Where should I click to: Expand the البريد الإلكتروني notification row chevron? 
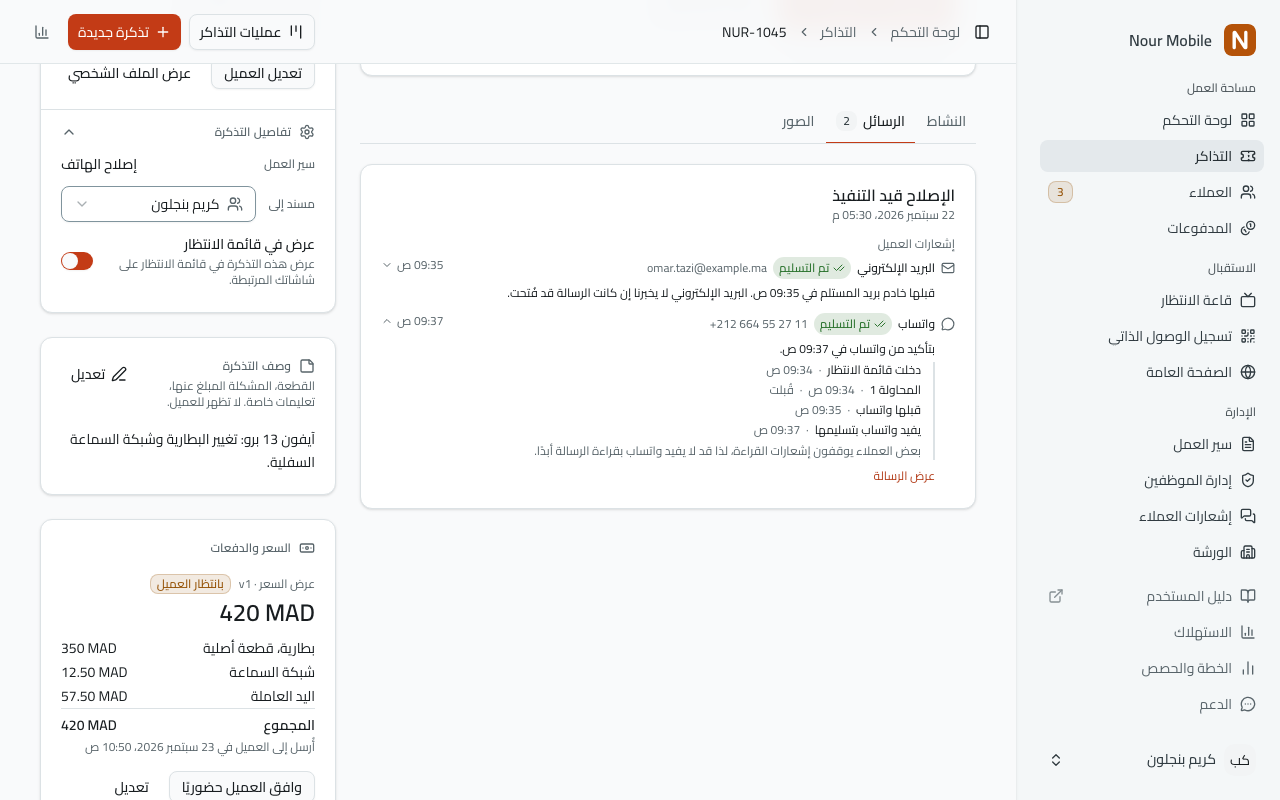point(387,265)
